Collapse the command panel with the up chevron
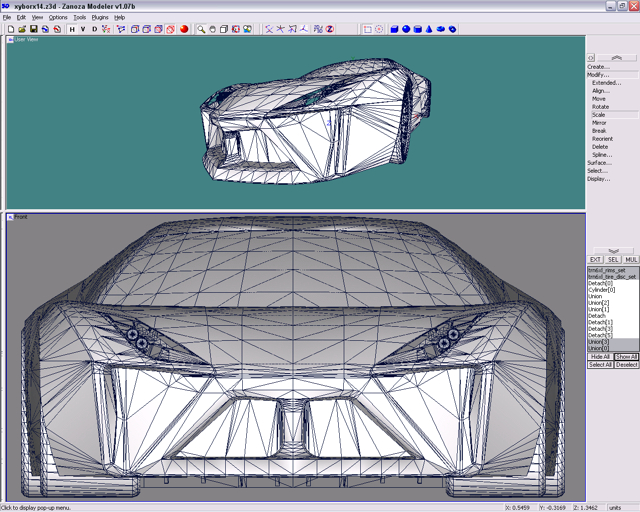Screen dimensions: 640x512 tap(616, 58)
